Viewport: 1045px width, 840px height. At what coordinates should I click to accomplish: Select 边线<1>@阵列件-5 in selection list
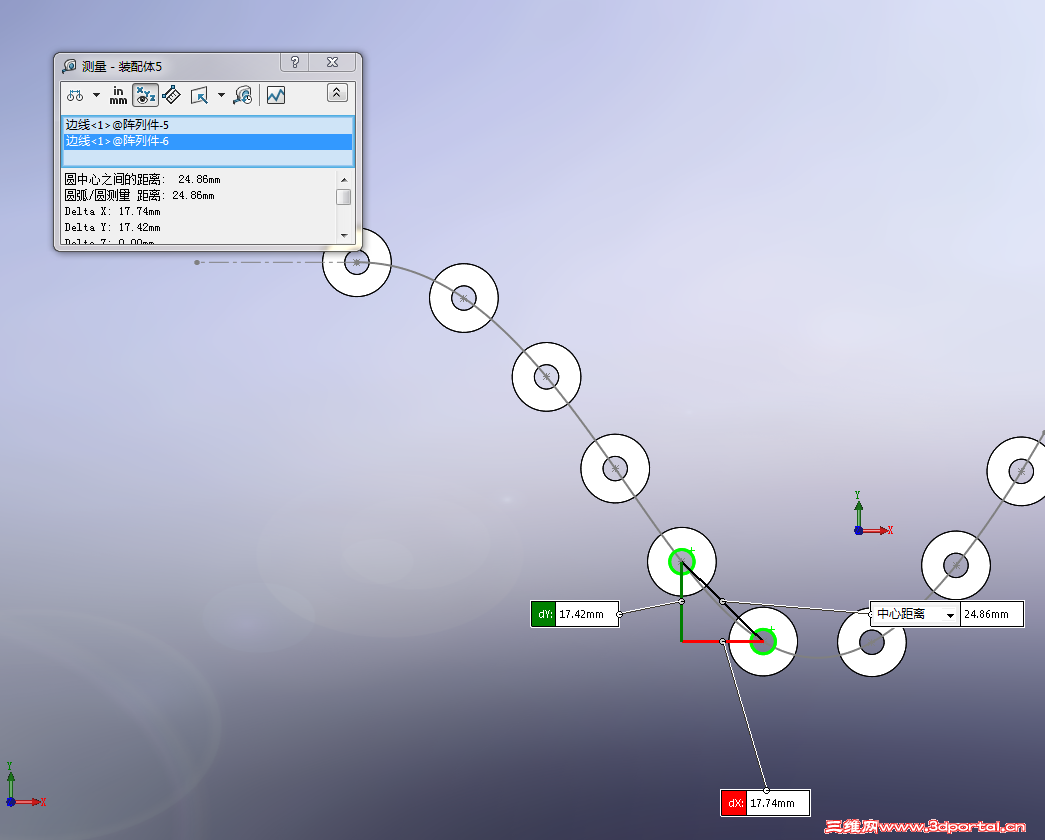[x=207, y=125]
